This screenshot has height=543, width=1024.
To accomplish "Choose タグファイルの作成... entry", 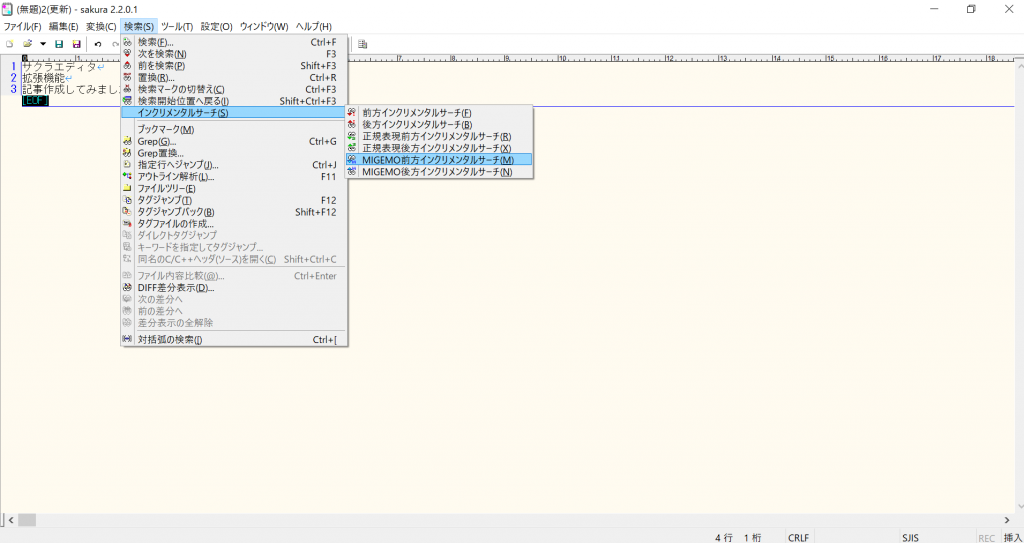I will [234, 223].
